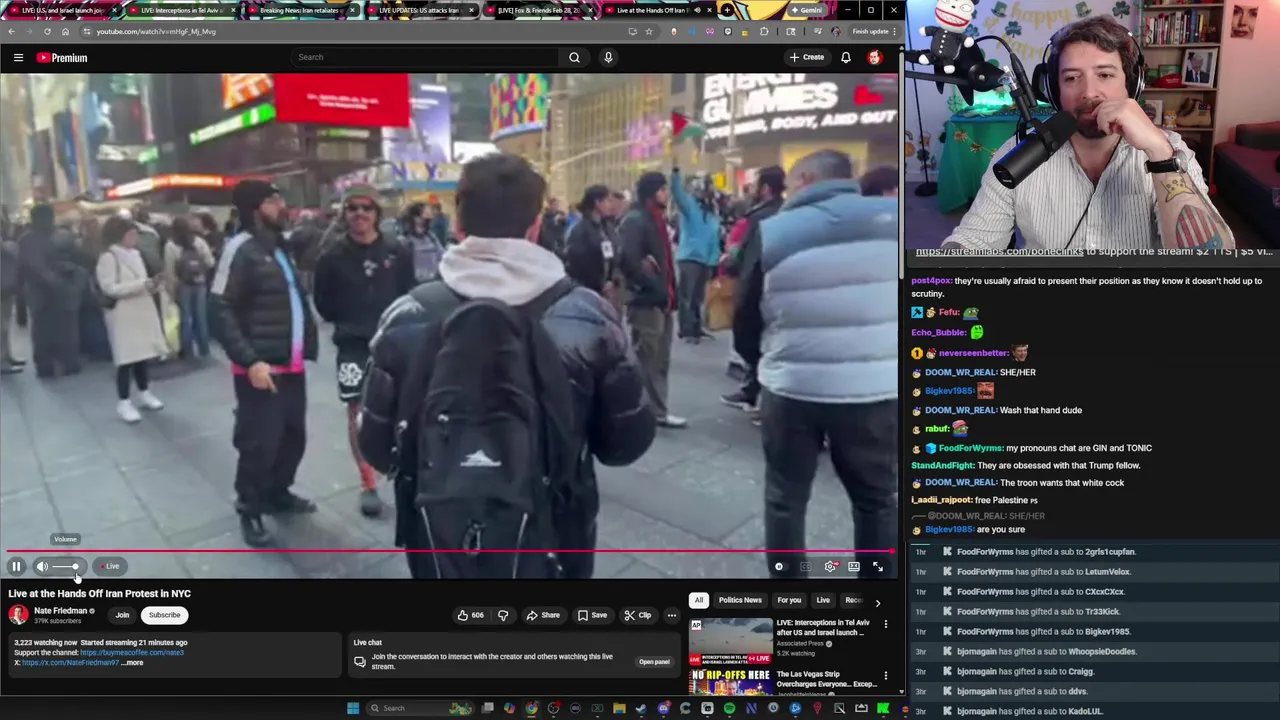Open a new browser tab

[x=727, y=10]
